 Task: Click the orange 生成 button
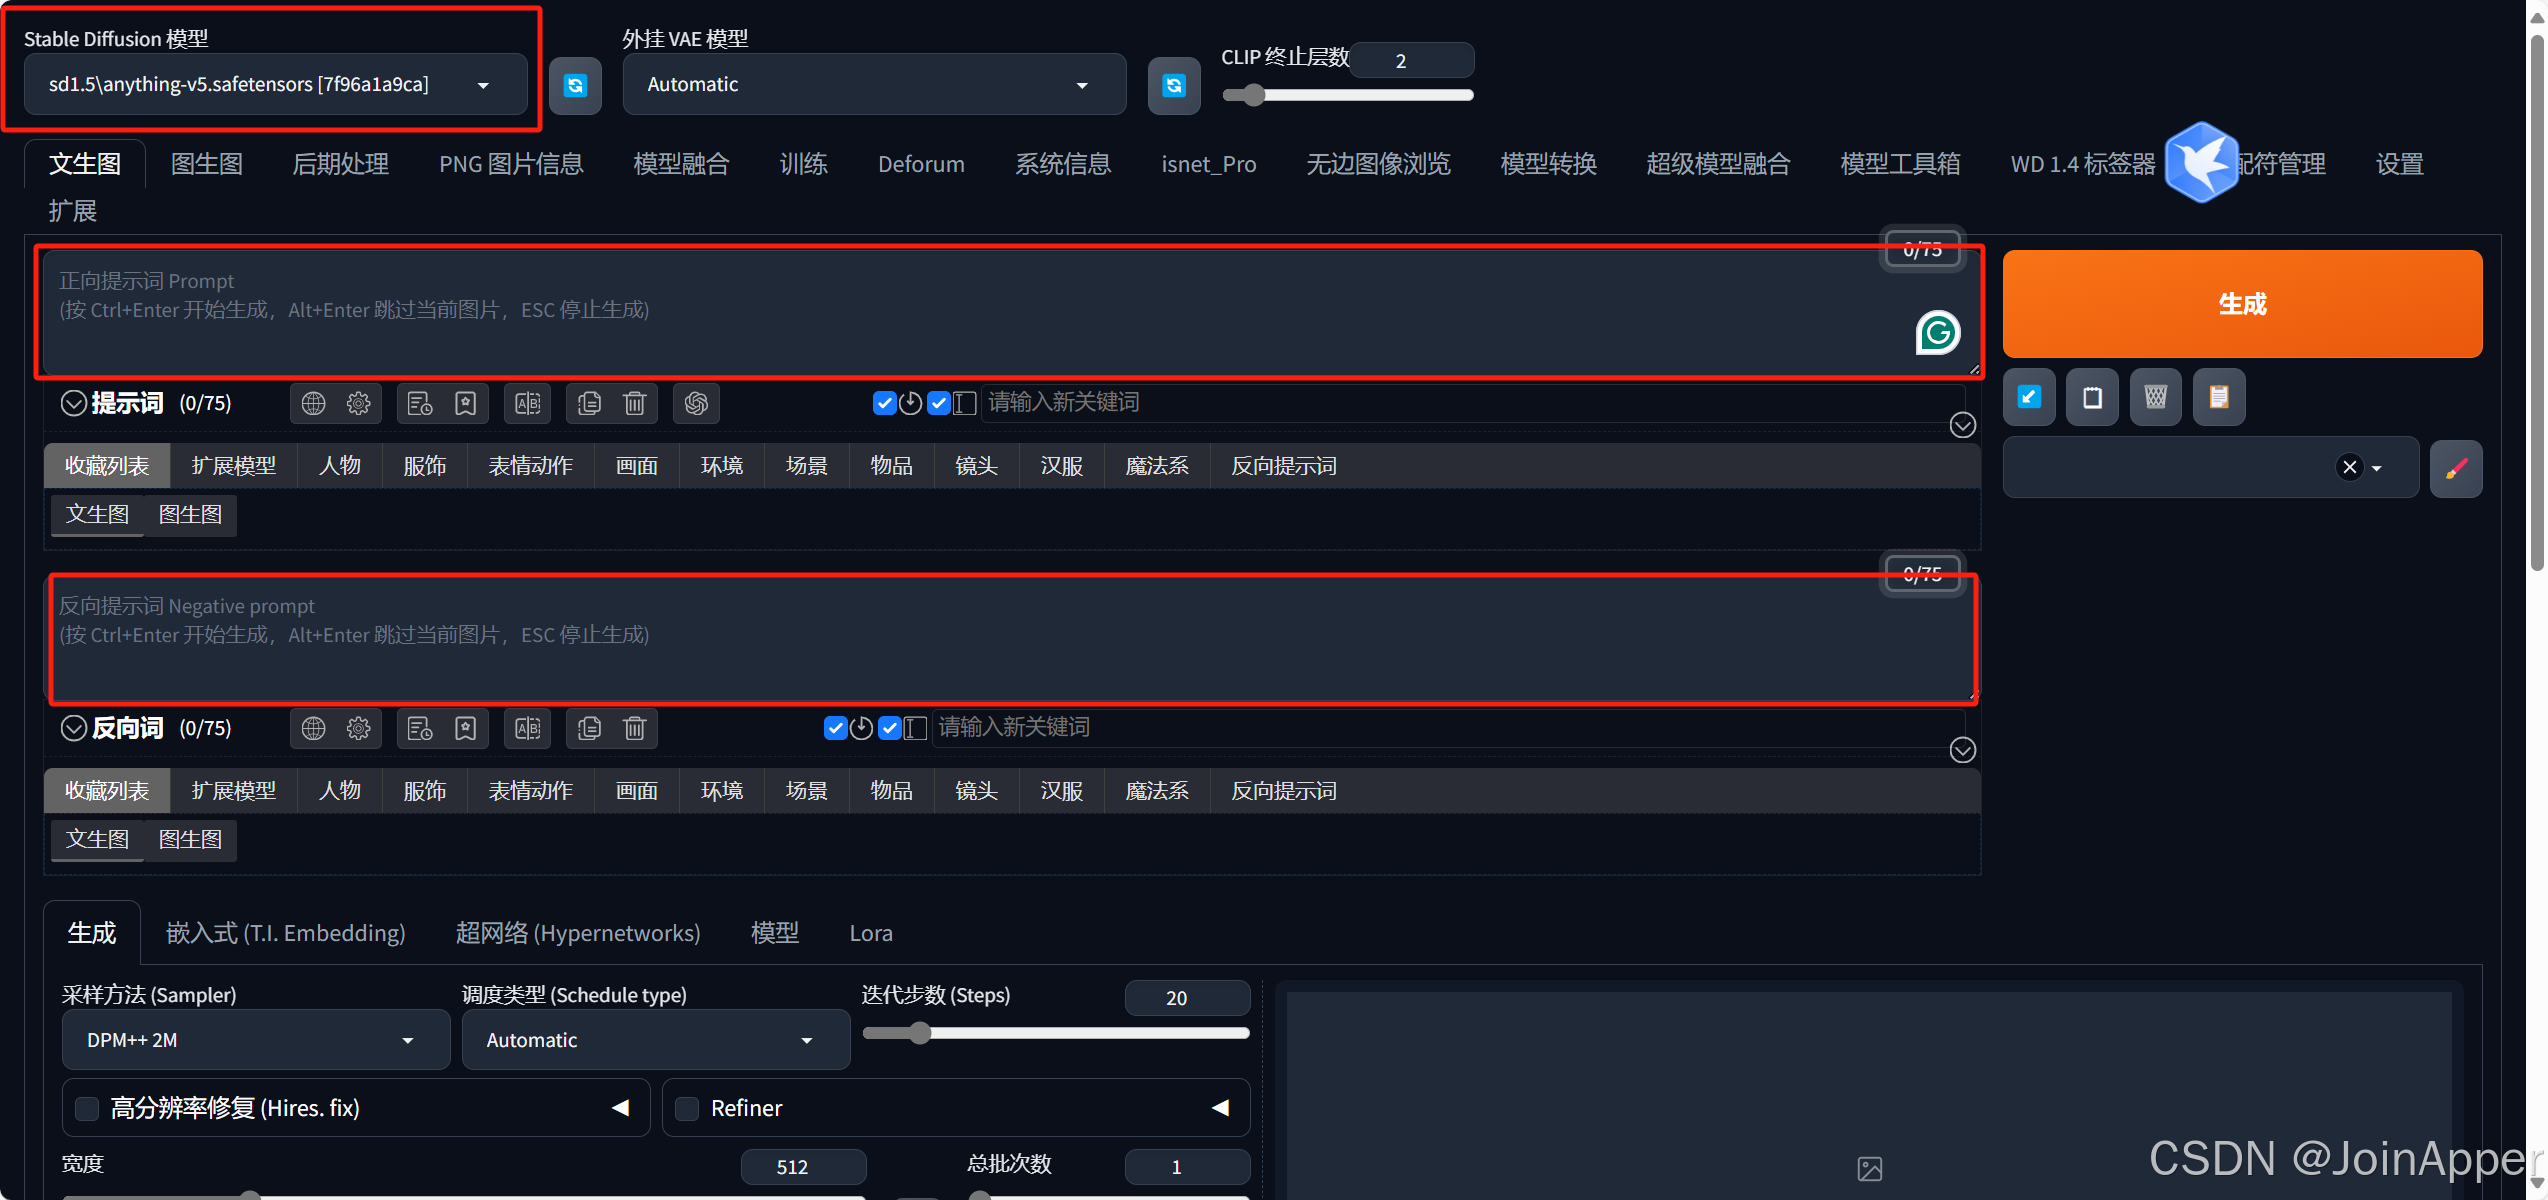pos(2241,304)
